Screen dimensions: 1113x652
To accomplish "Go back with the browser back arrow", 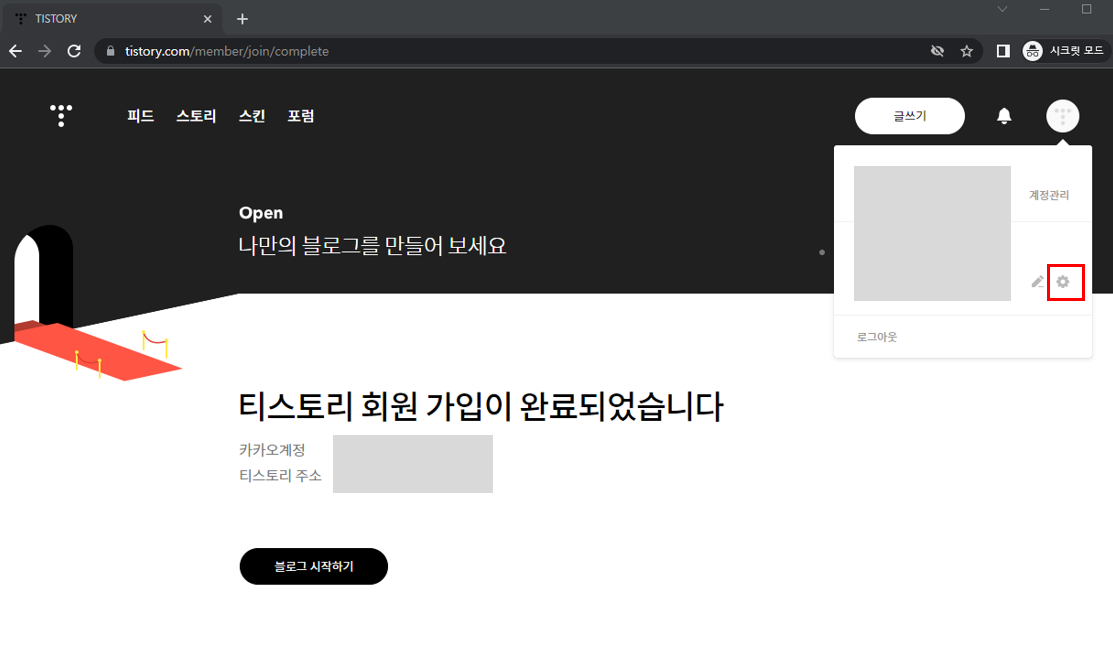I will coord(16,51).
